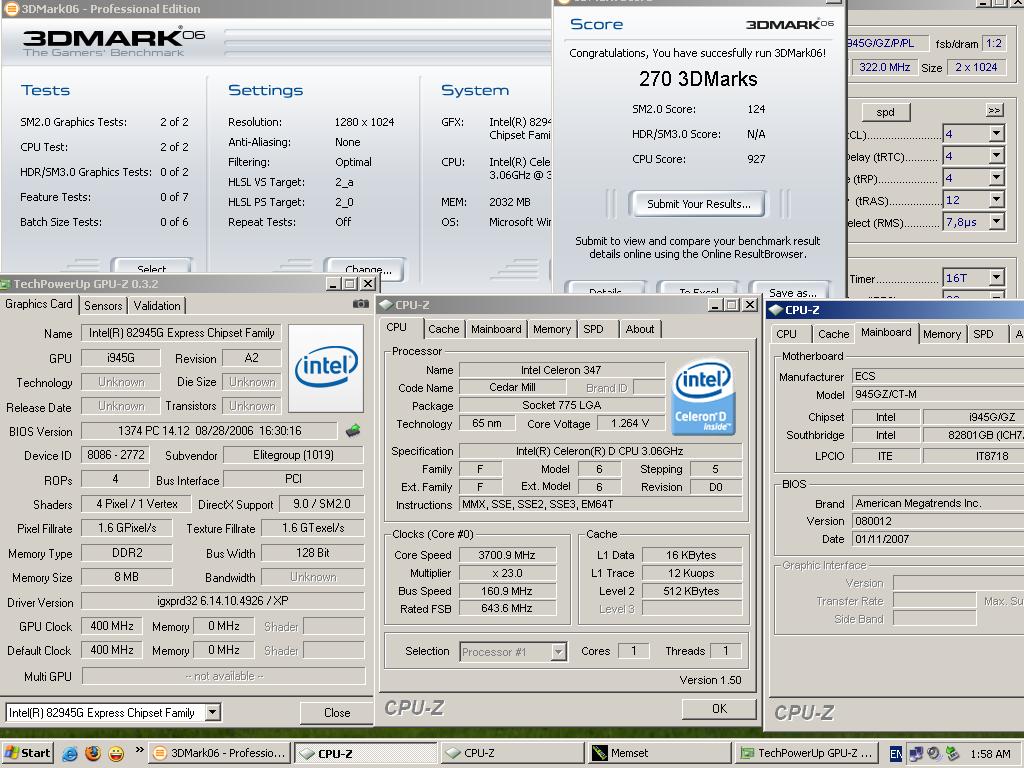Select CPU tab in Mainboard CPU-Z window

[x=786, y=334]
